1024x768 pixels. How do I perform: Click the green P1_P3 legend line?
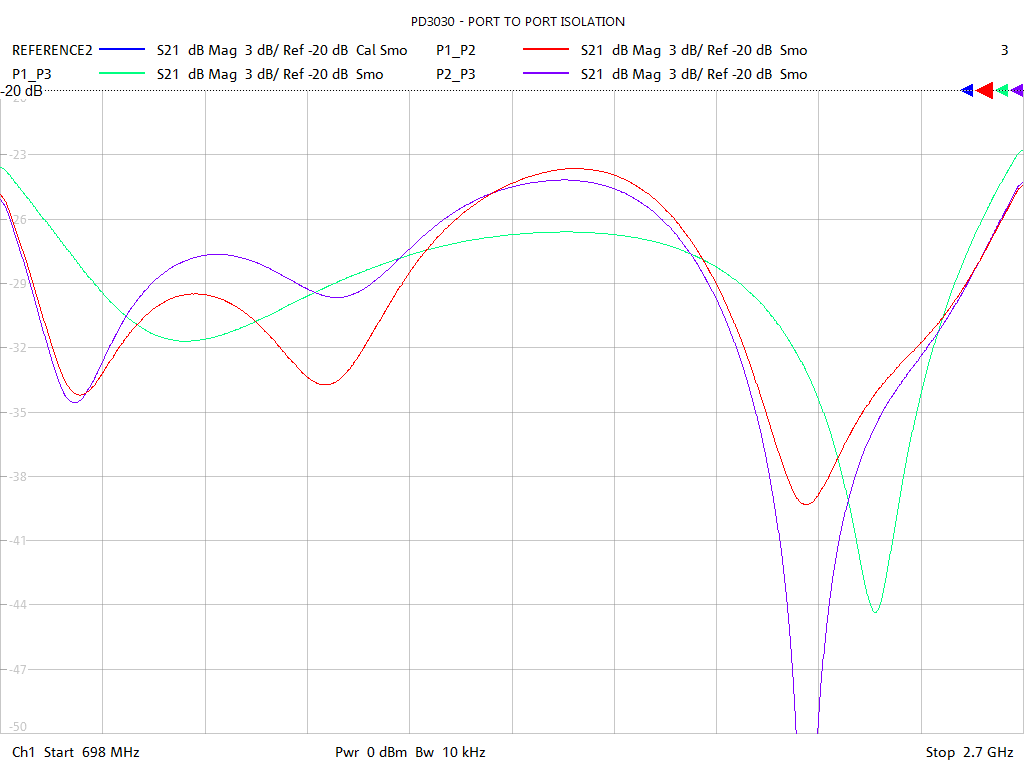[x=122, y=74]
